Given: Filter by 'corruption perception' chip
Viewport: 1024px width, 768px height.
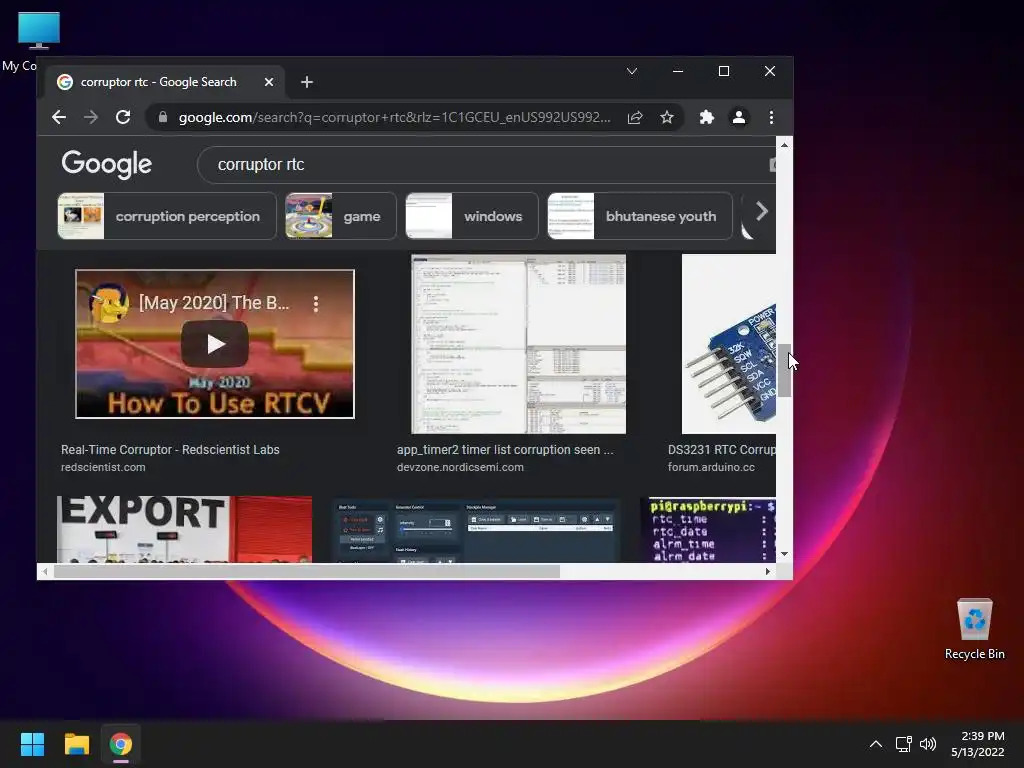Looking at the screenshot, I should coord(167,216).
